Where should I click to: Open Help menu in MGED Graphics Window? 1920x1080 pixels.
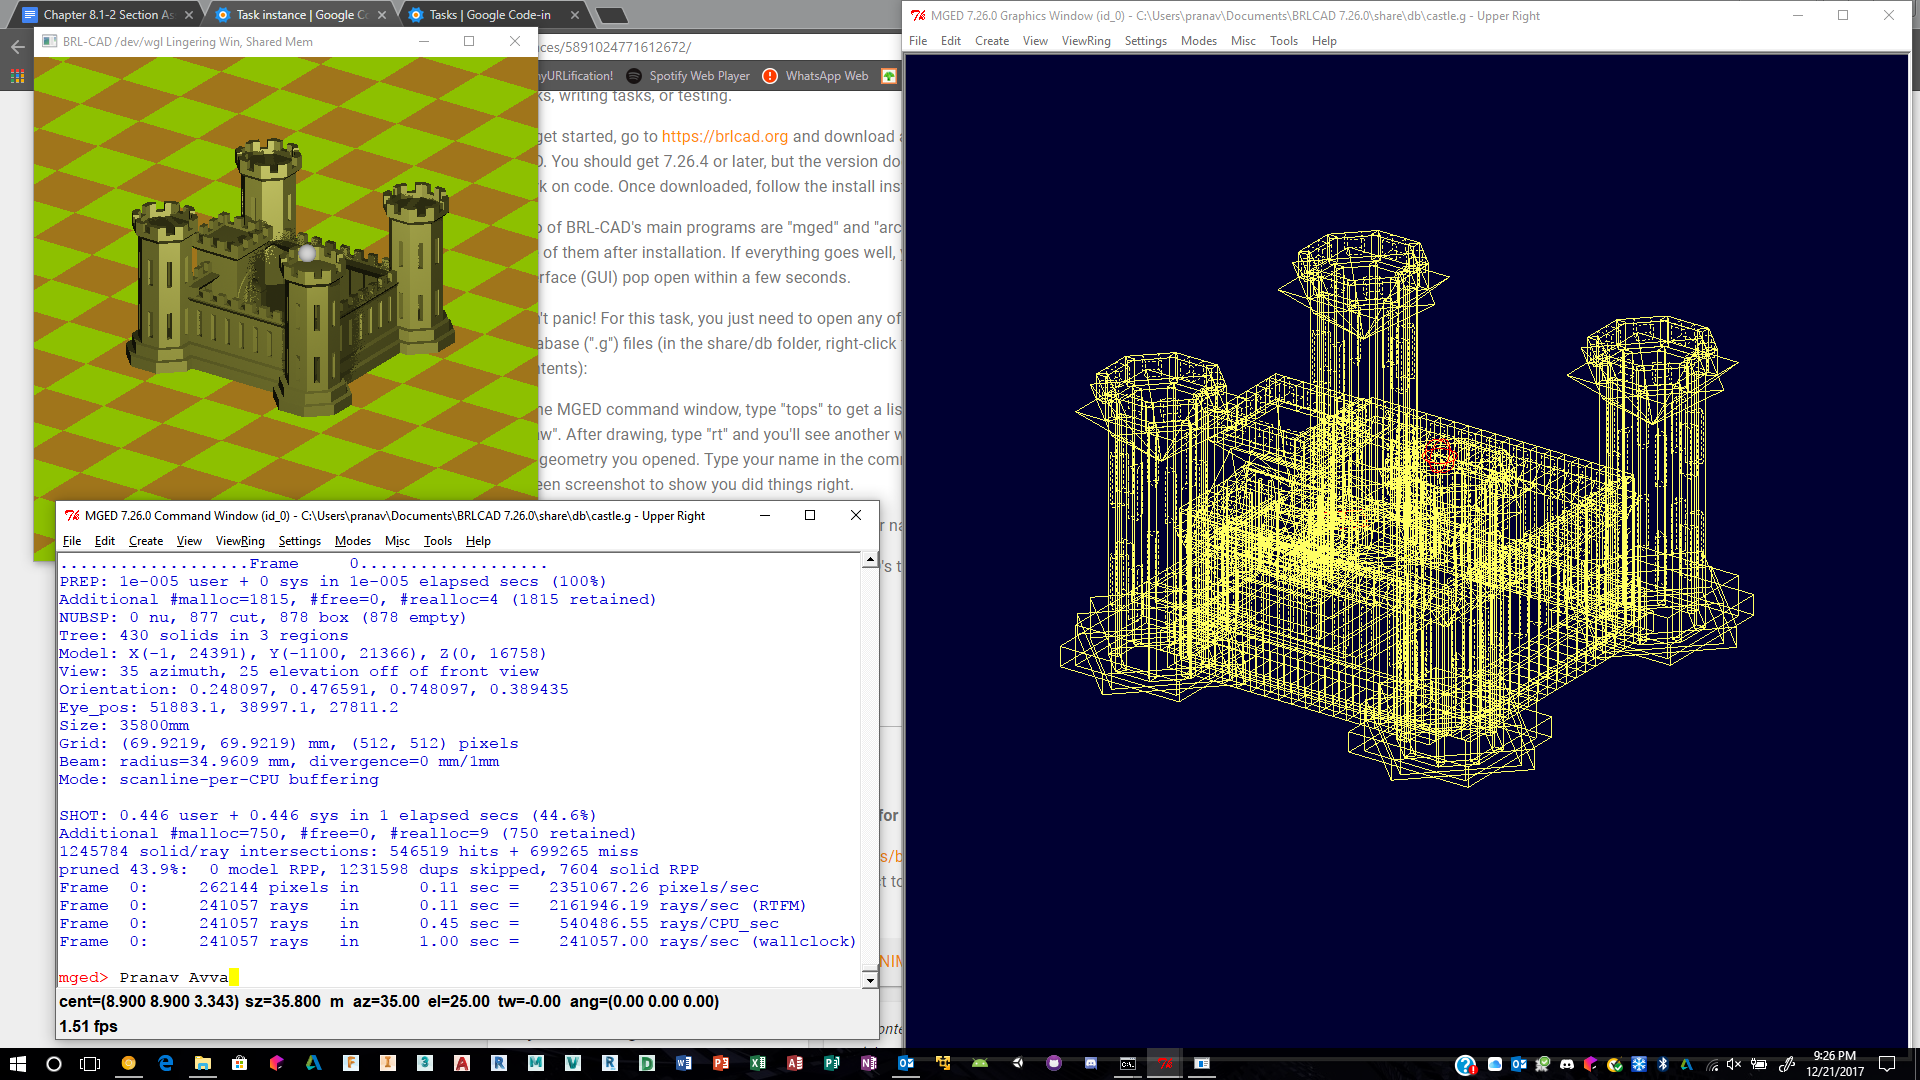coord(1324,41)
